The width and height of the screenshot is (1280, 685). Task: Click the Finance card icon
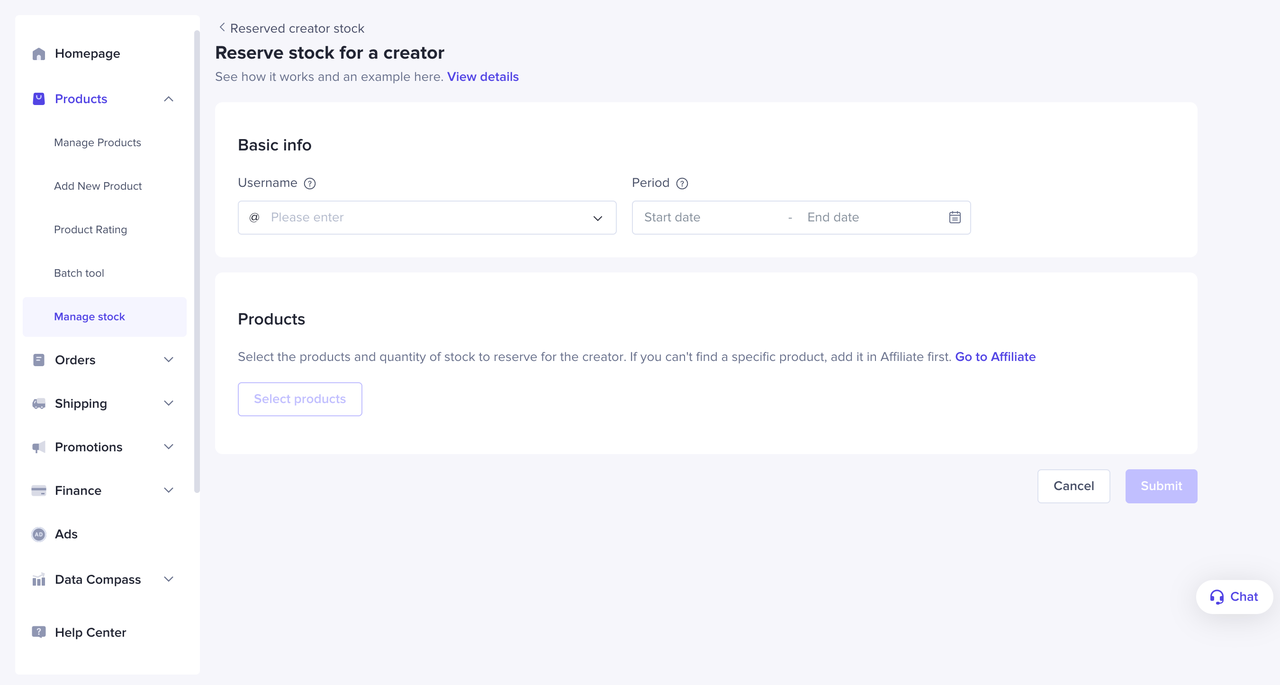(x=39, y=491)
